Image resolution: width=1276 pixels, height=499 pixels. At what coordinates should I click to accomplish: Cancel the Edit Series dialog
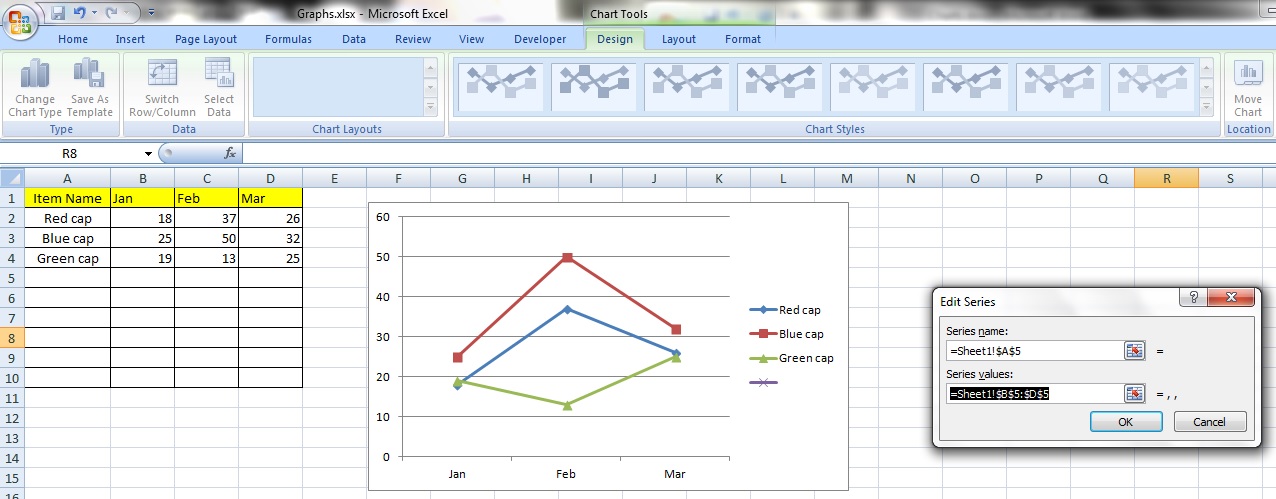1209,422
